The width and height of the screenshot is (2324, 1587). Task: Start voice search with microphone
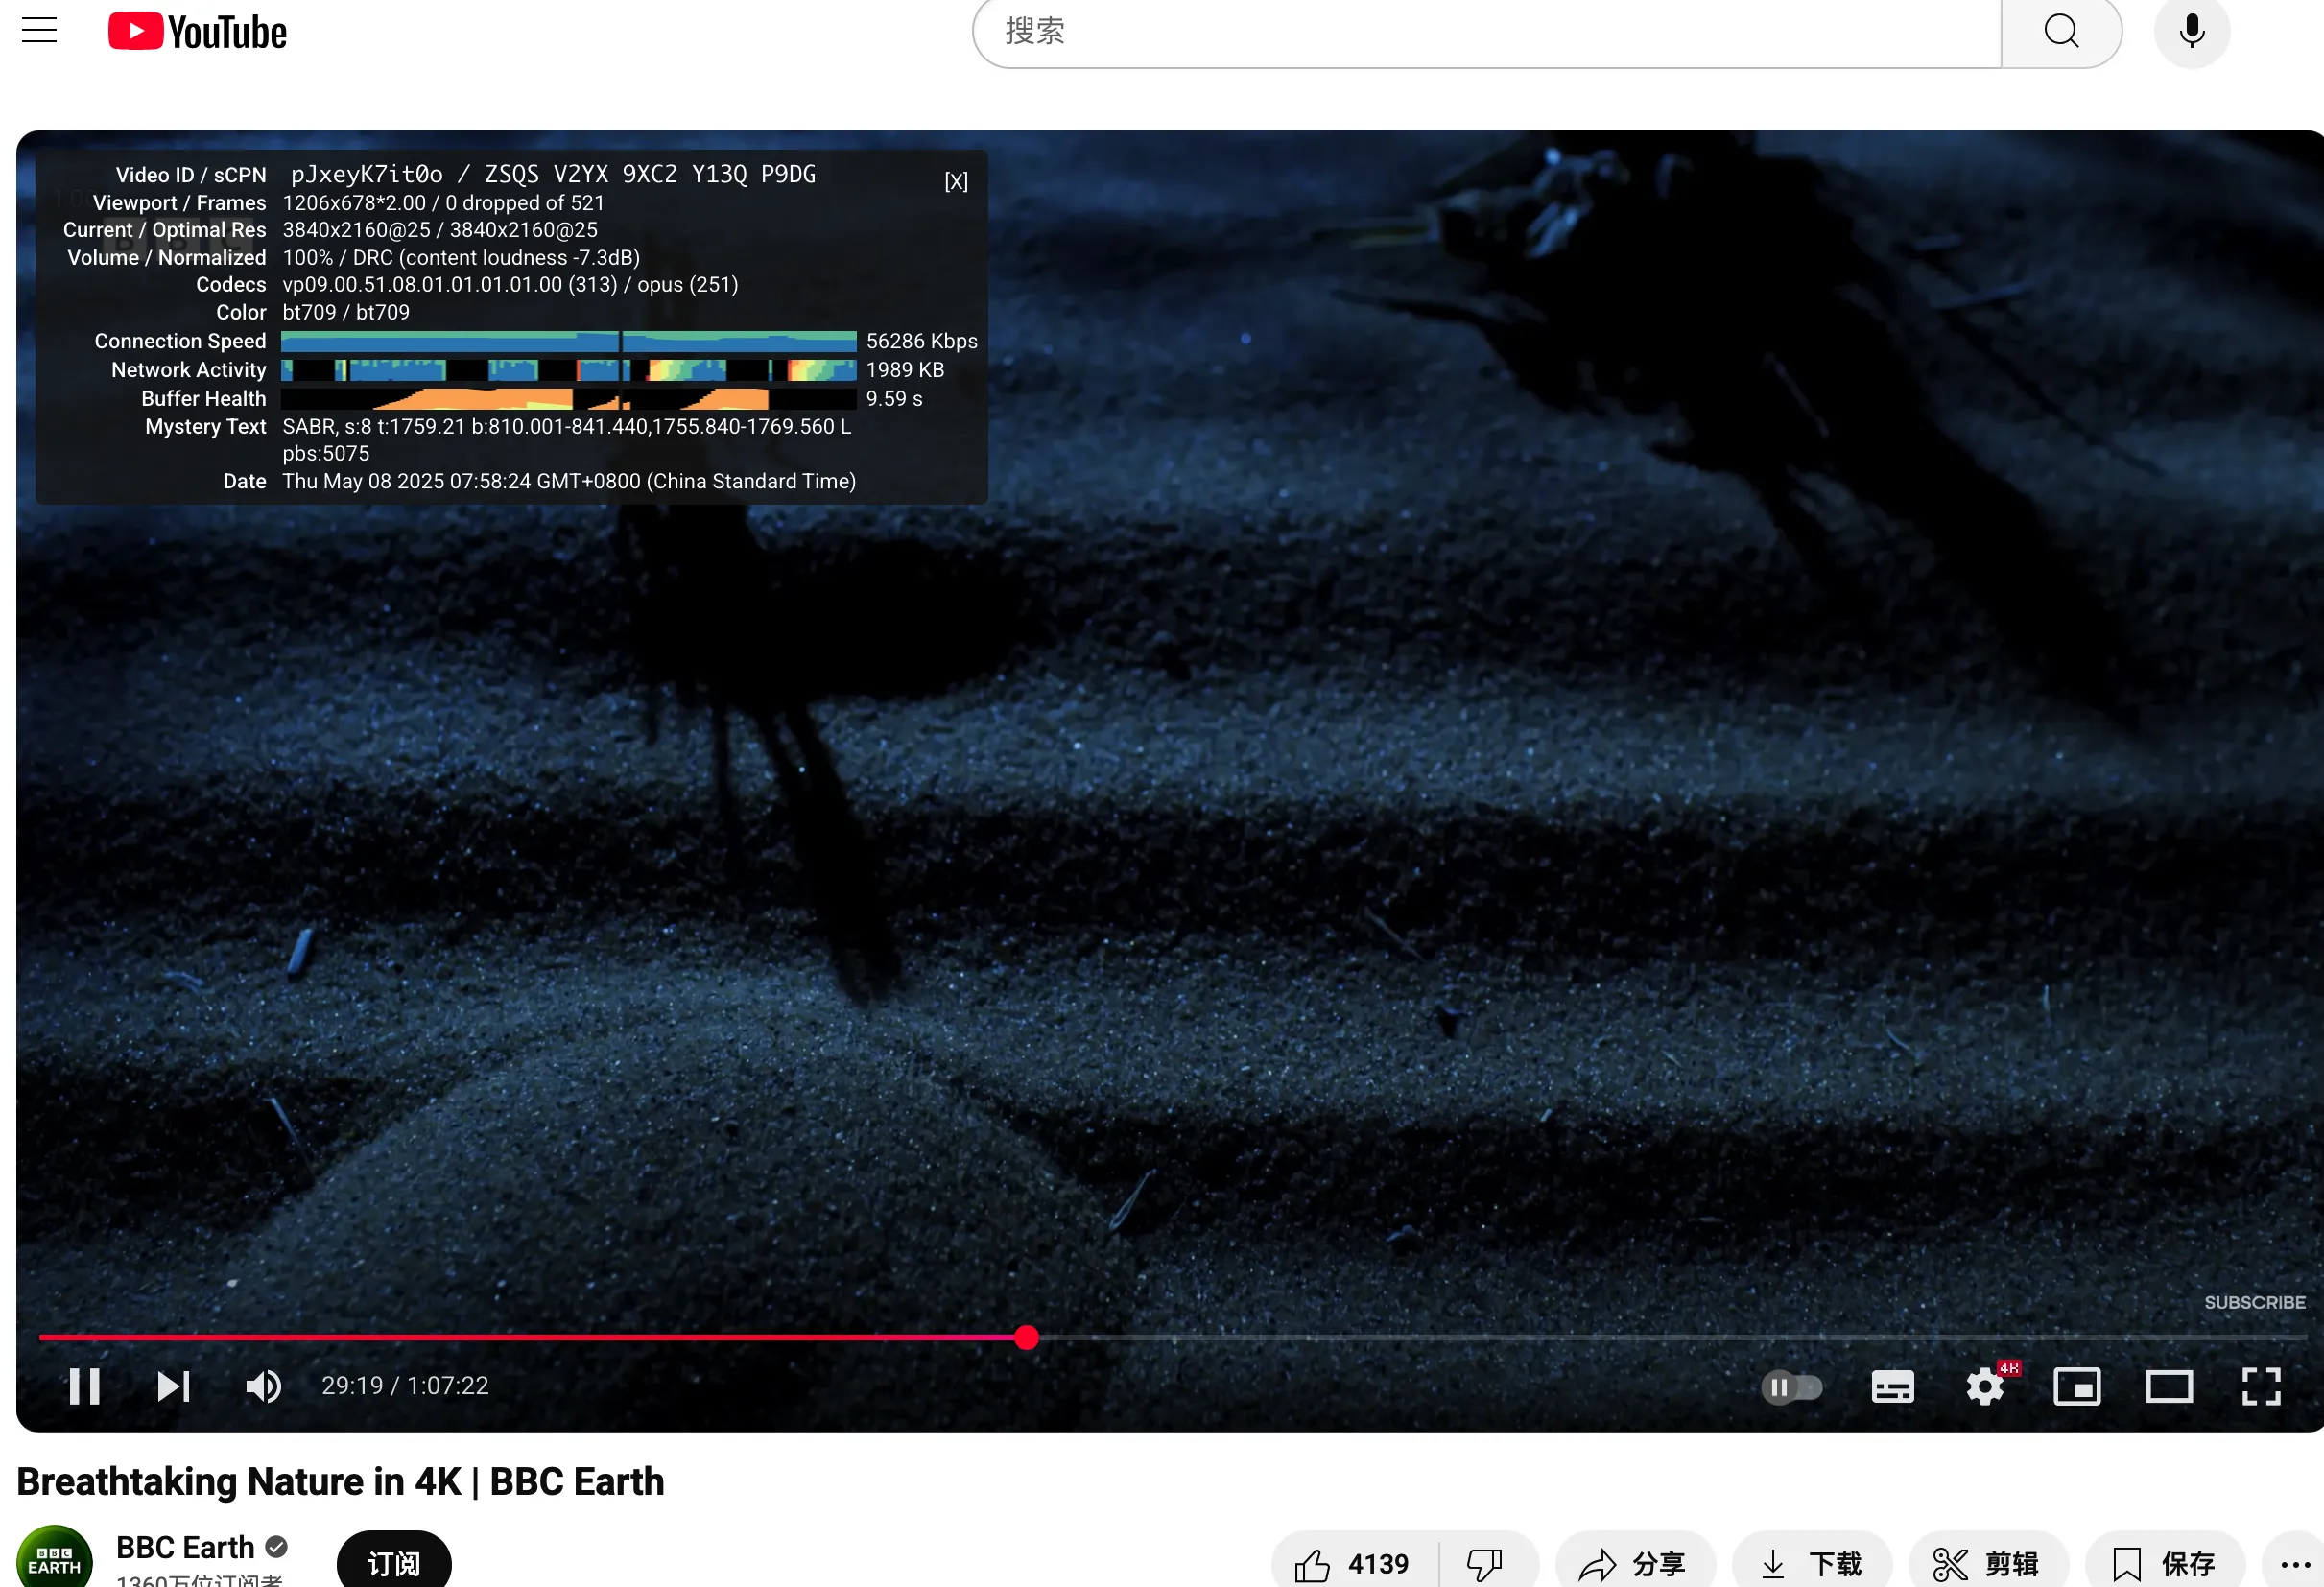click(x=2191, y=32)
